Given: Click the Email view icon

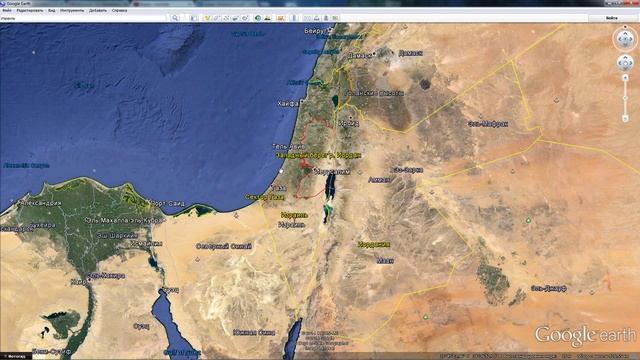Looking at the screenshot, I should [x=307, y=18].
